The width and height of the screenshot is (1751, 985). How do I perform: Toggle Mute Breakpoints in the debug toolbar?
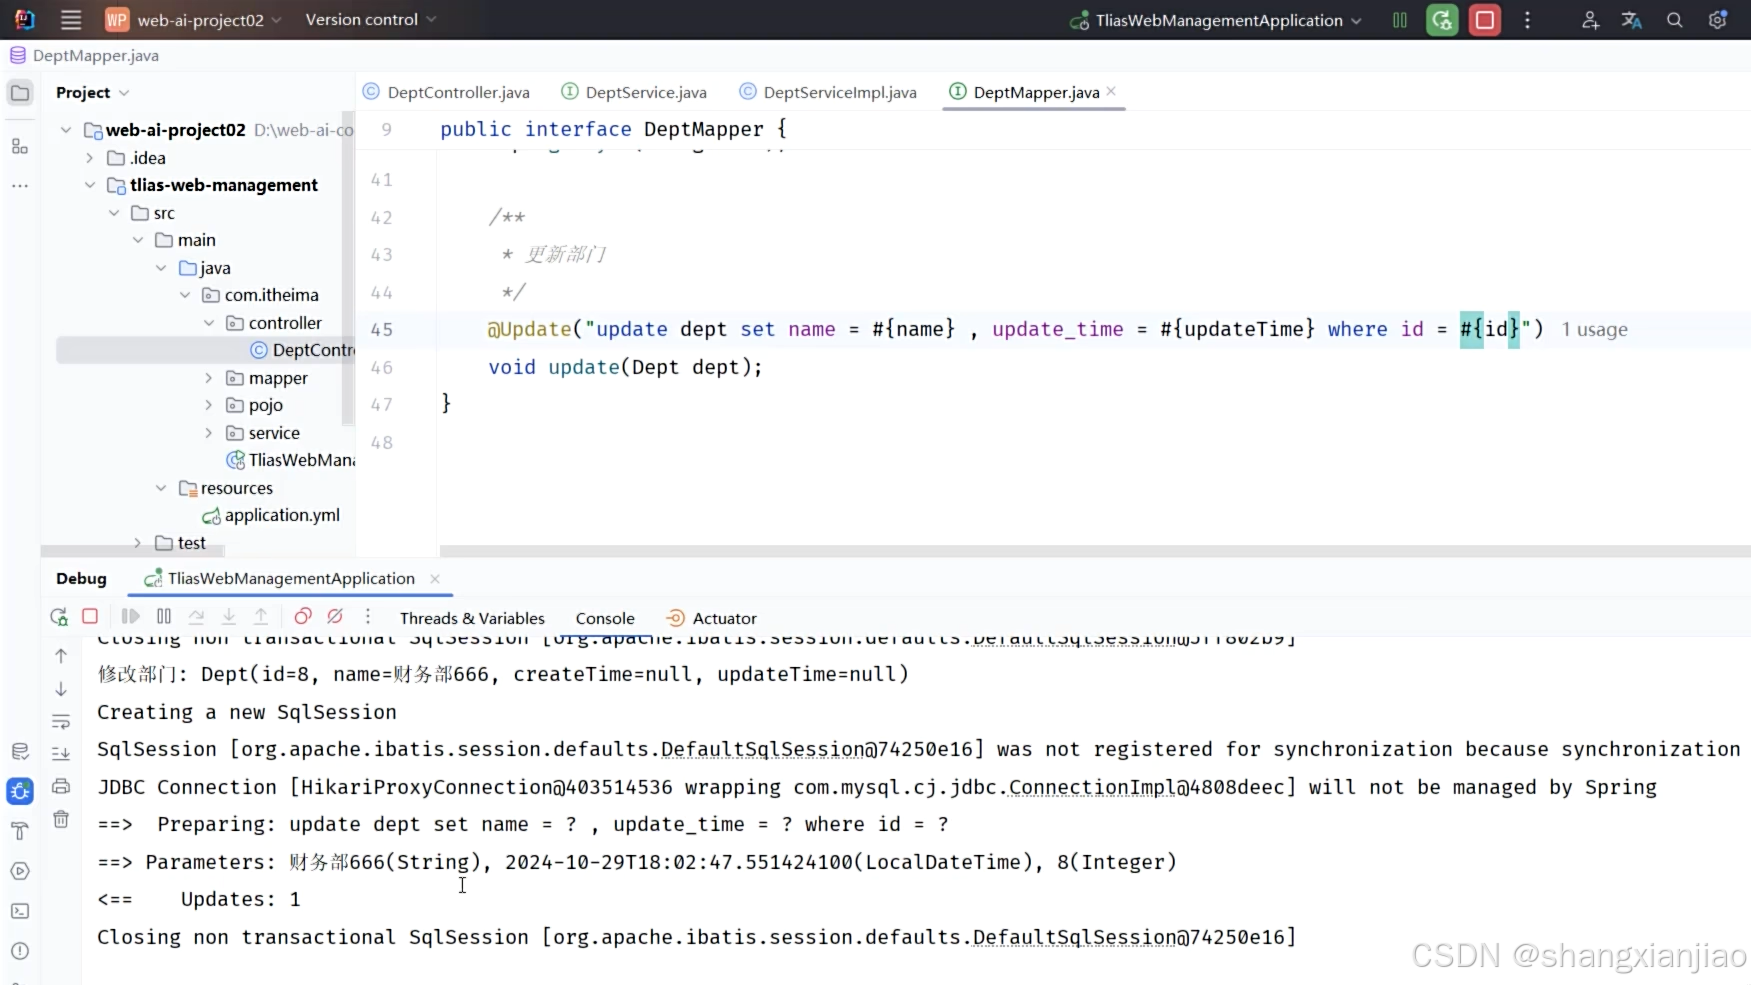tap(335, 617)
